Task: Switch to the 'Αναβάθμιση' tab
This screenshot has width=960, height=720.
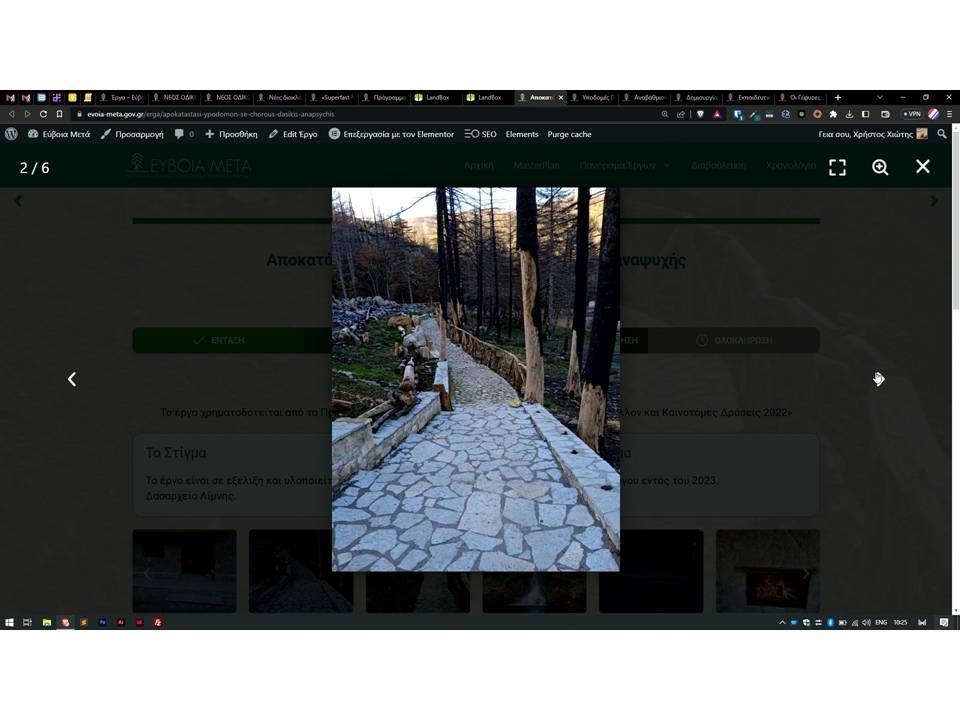Action: [645, 97]
